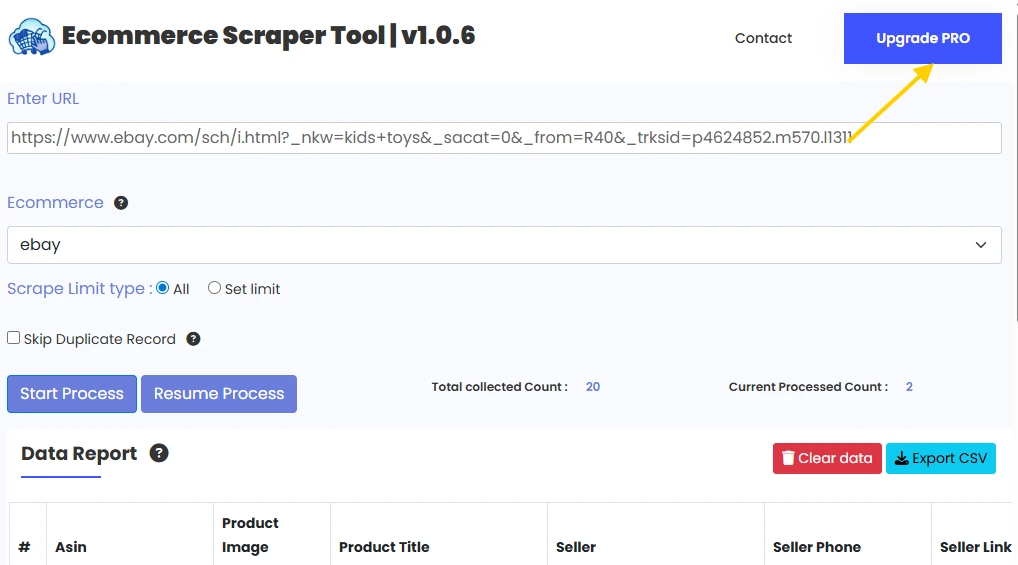Show help icon next to Data Report
This screenshot has height=565, width=1018.
pos(159,453)
